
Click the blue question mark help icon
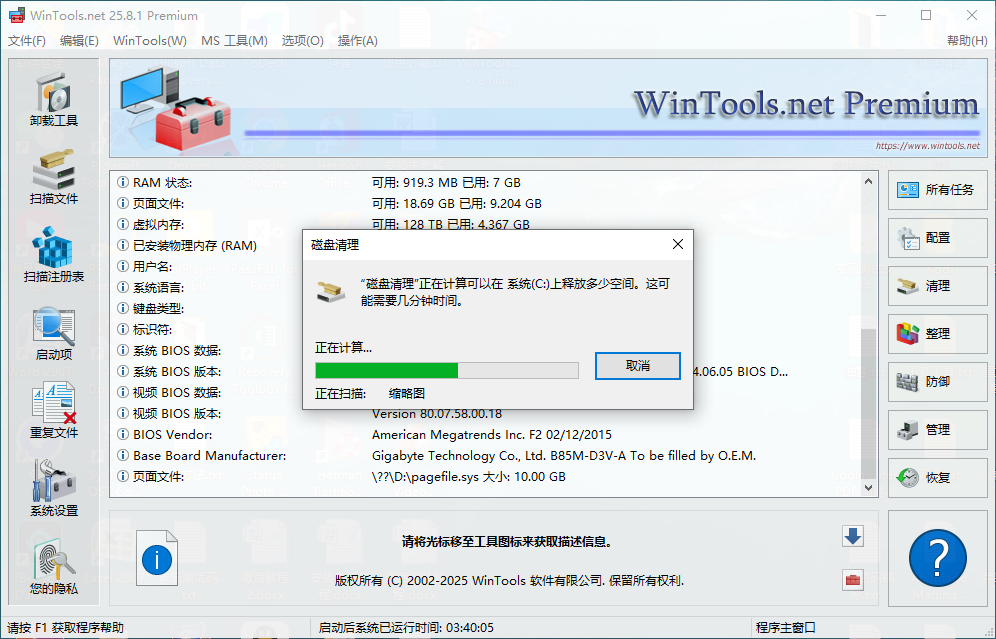(936, 558)
